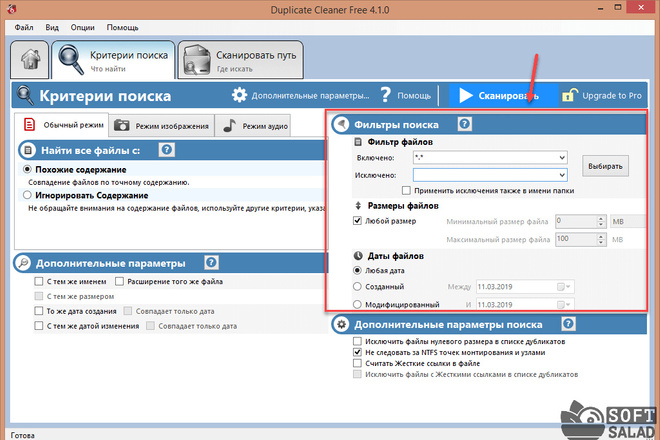Enable the С тем же именем checkbox
660x440 pixels.
(x=39, y=281)
